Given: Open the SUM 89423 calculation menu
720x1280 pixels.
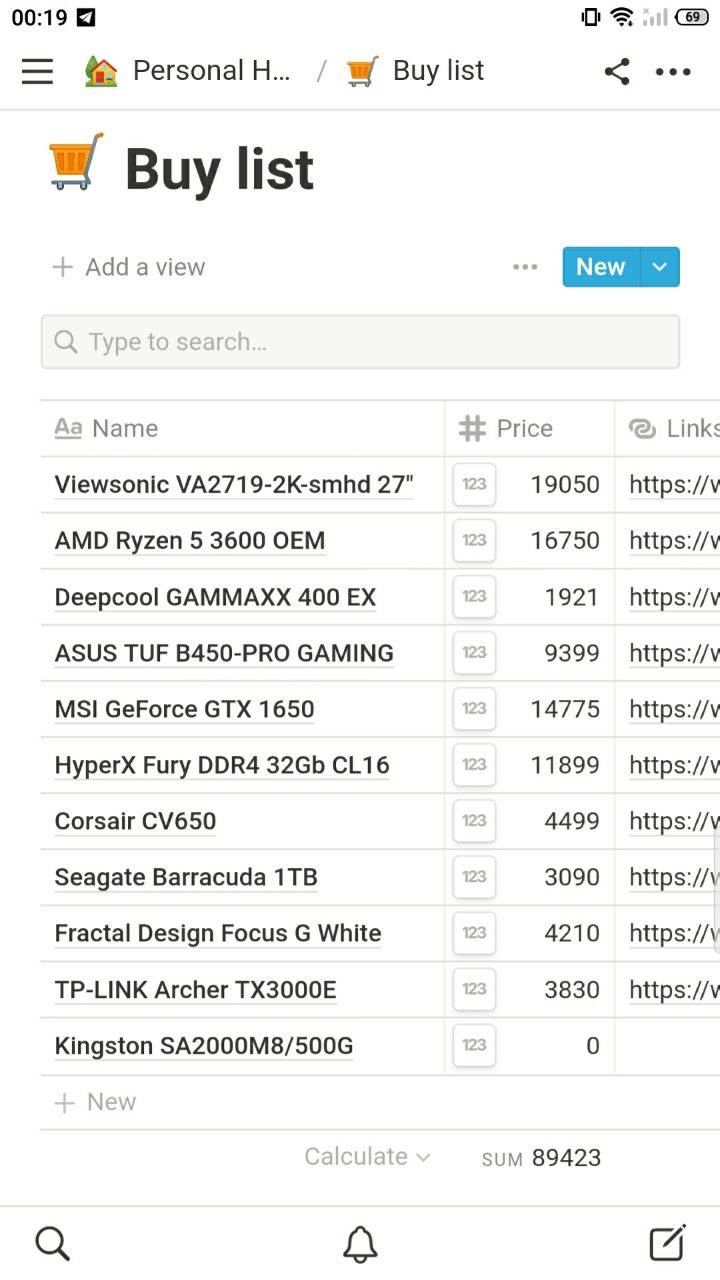Looking at the screenshot, I should coord(541,1158).
